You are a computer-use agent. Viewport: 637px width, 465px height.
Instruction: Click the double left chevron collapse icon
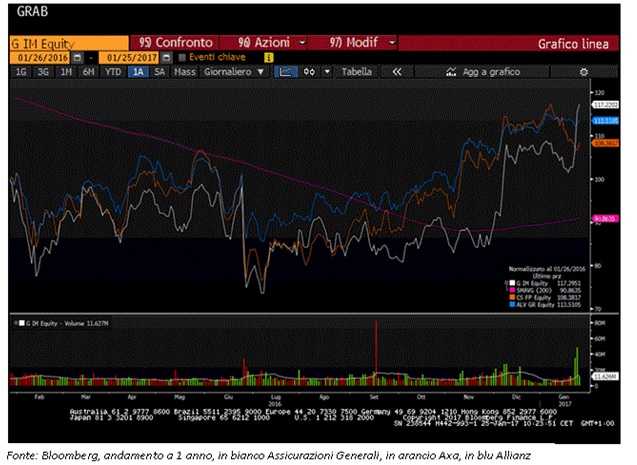click(397, 72)
